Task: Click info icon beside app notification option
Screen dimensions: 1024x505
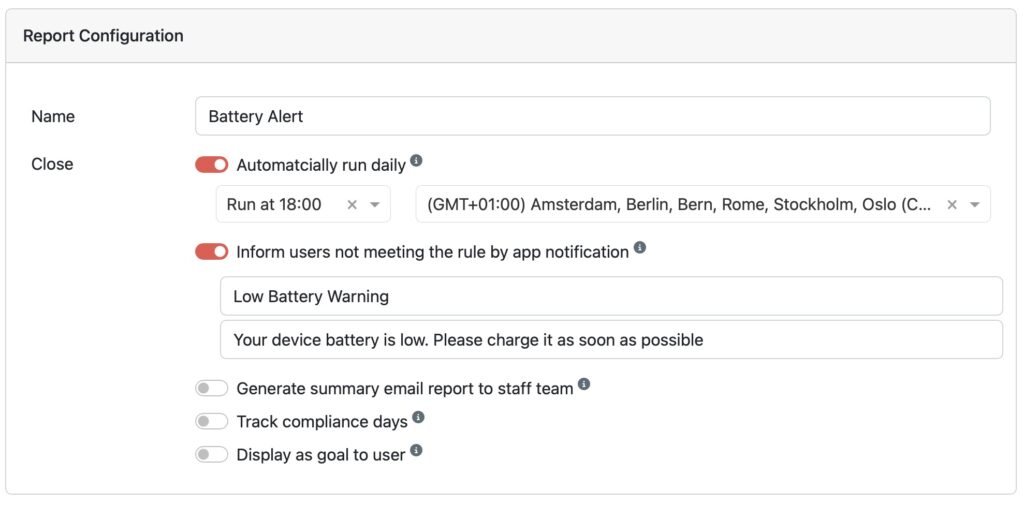Action: (640, 247)
